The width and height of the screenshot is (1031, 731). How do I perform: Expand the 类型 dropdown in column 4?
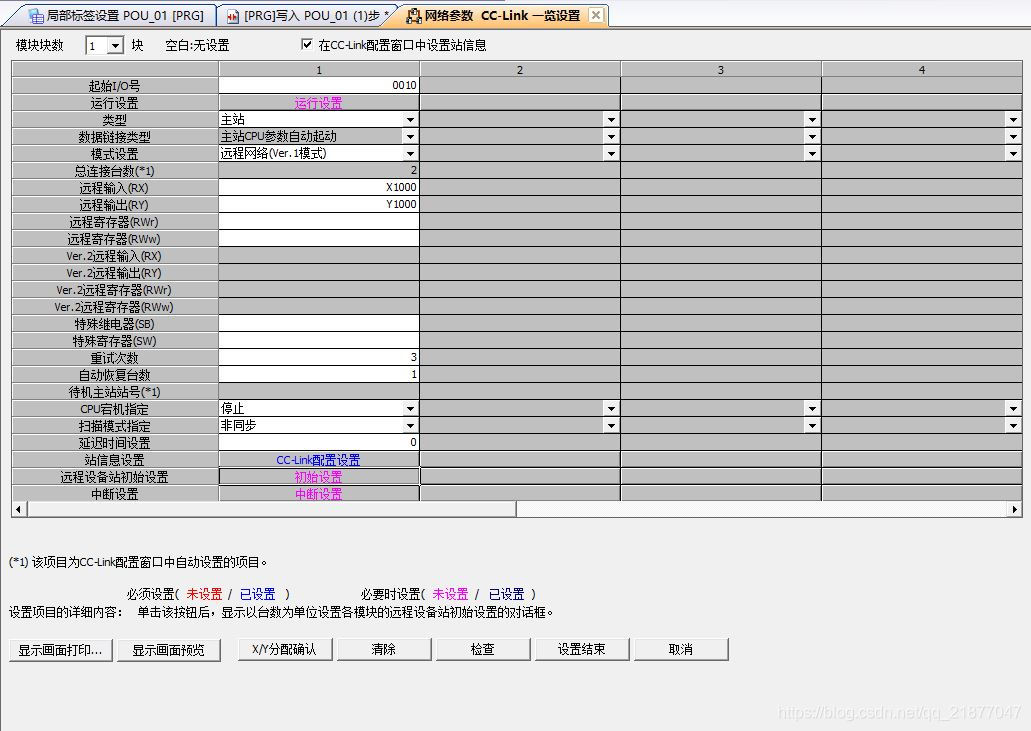pyautogui.click(x=1013, y=120)
